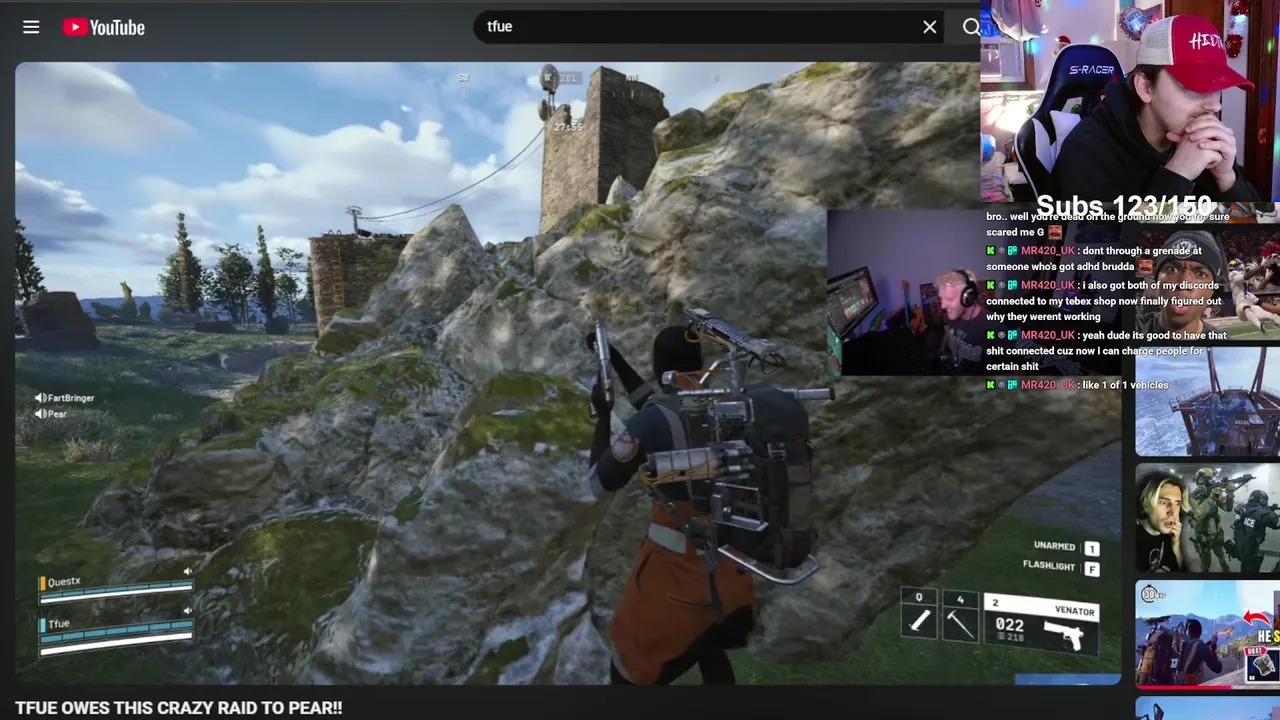Click the ammo count 022

1009,624
